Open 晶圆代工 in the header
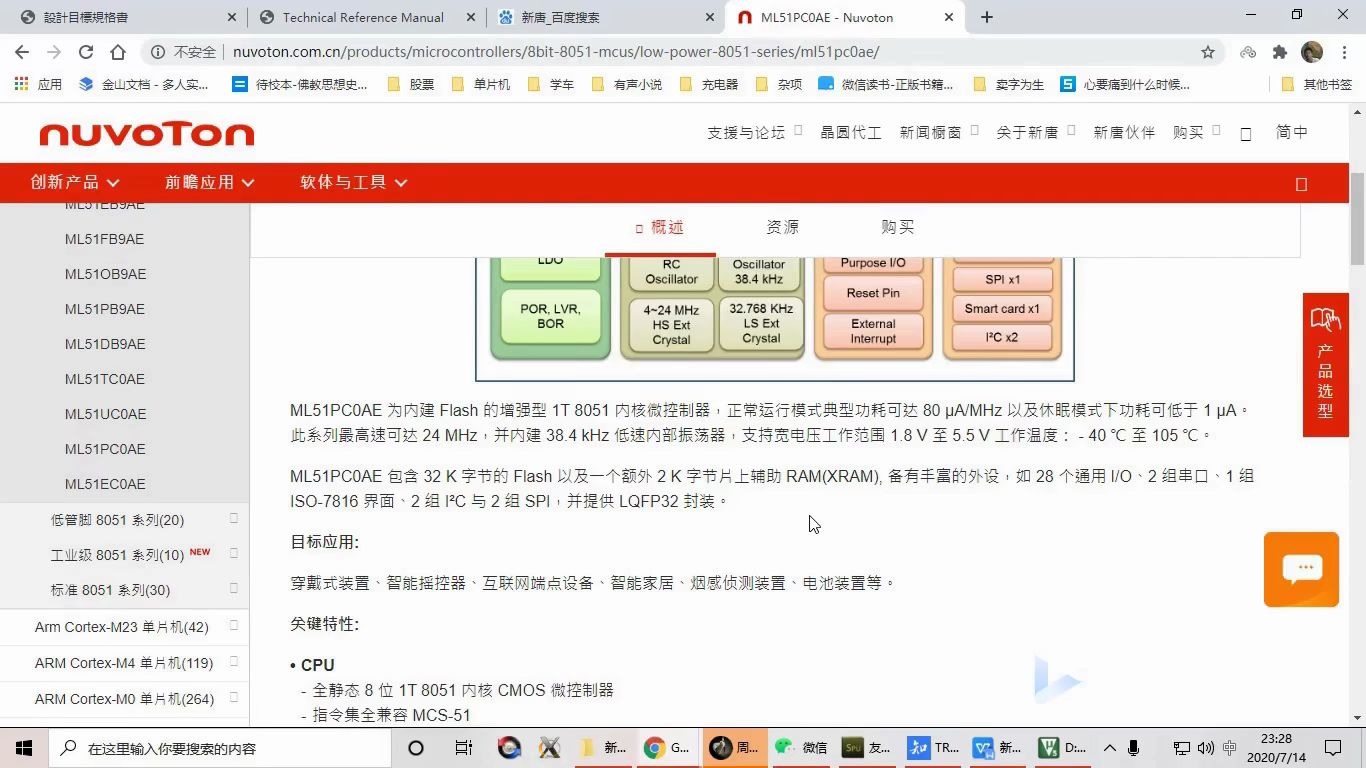The image size is (1366, 768). [851, 132]
